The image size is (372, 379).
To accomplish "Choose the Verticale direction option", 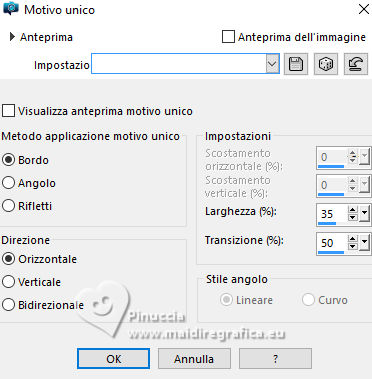I will pyautogui.click(x=8, y=282).
